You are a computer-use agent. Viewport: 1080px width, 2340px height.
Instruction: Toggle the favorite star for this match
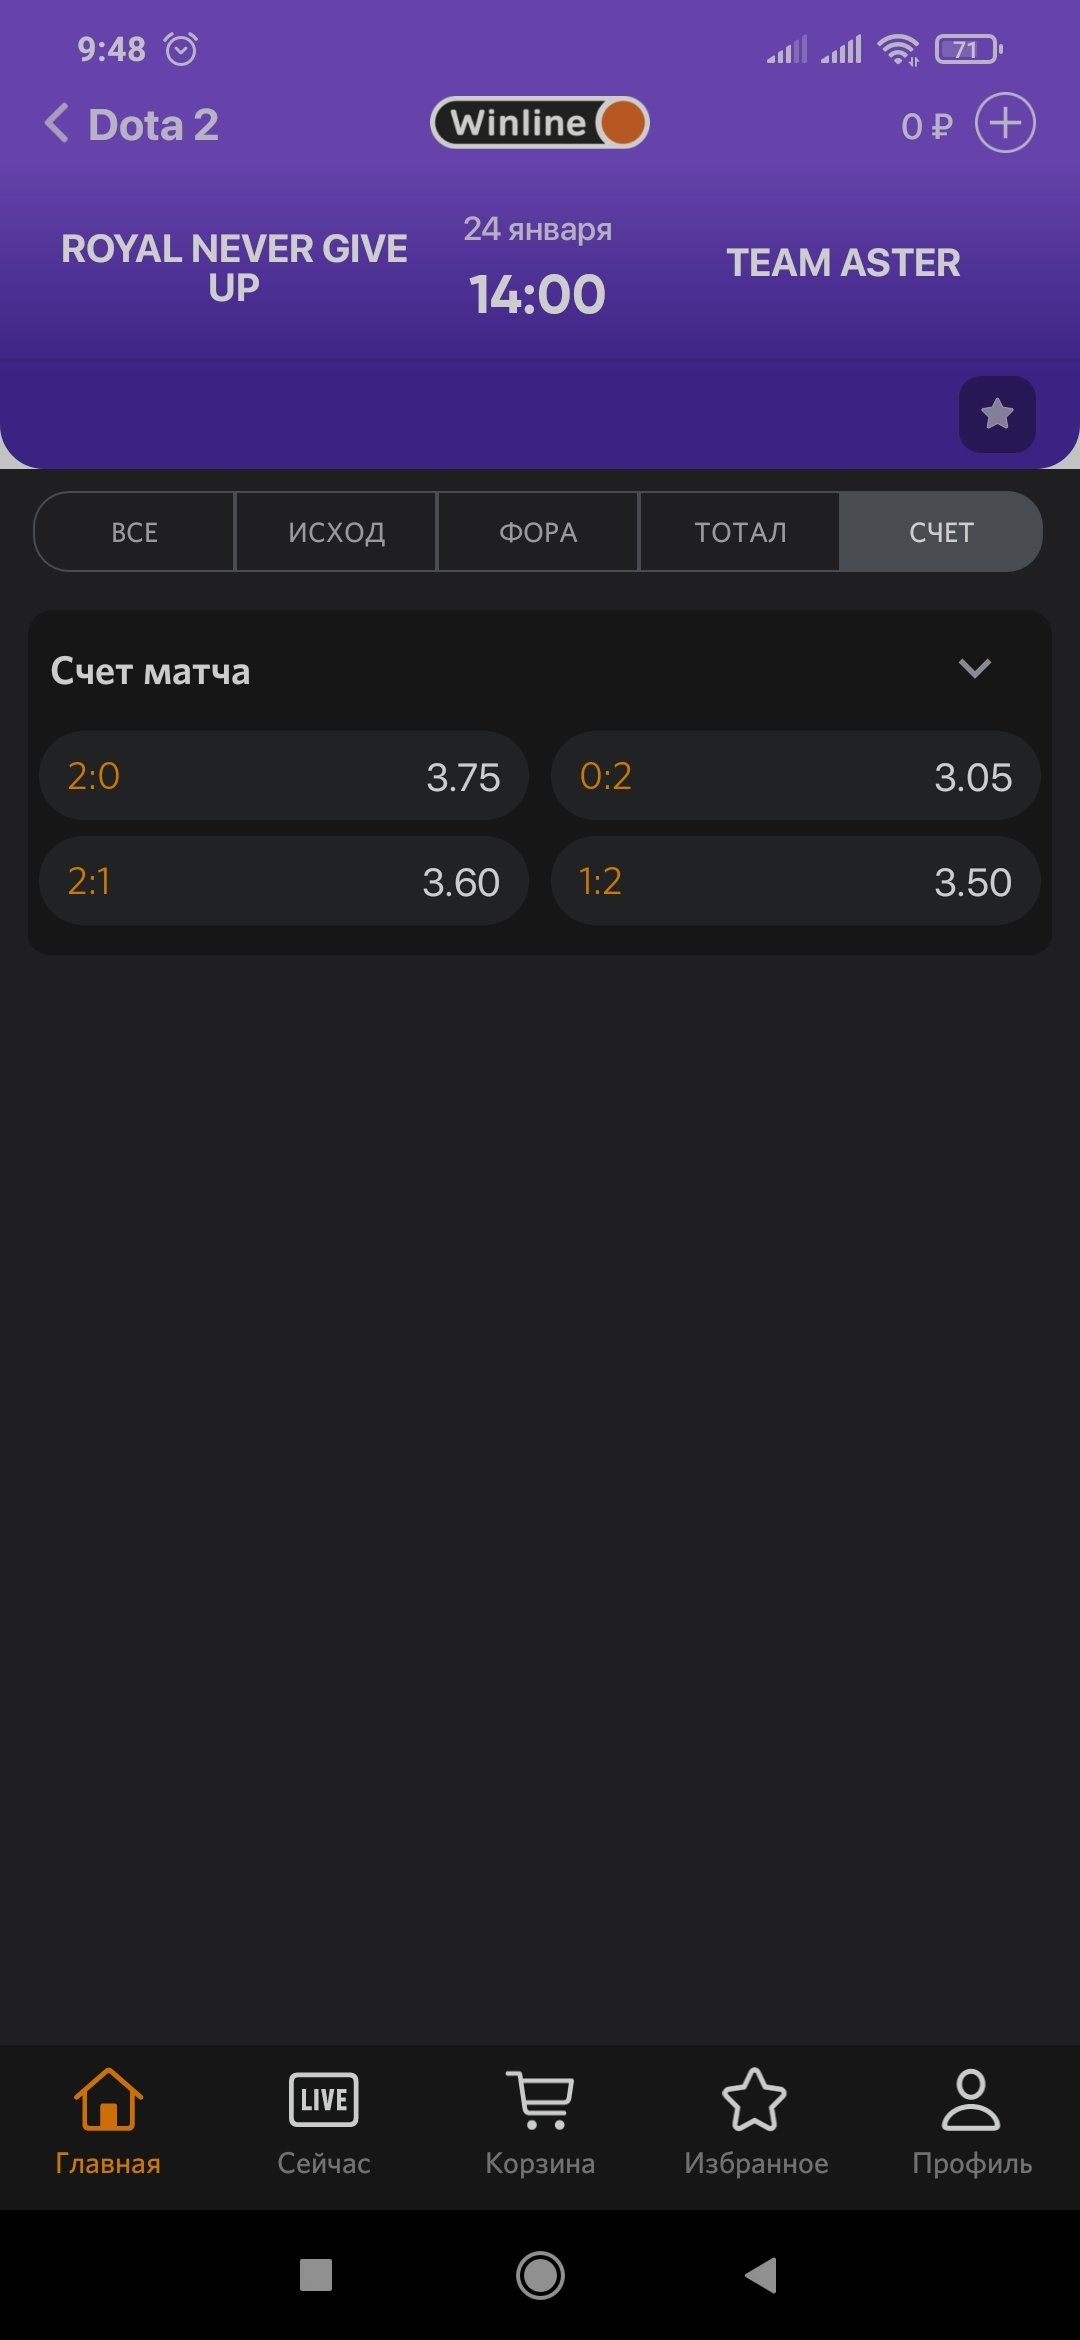point(997,414)
